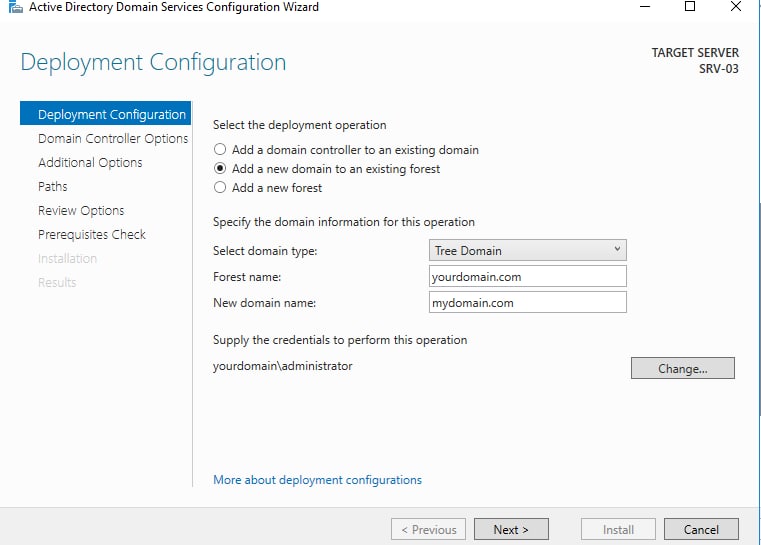Click the 'Select domain type:' label
Viewport: 761px width, 545px height.
(265, 251)
